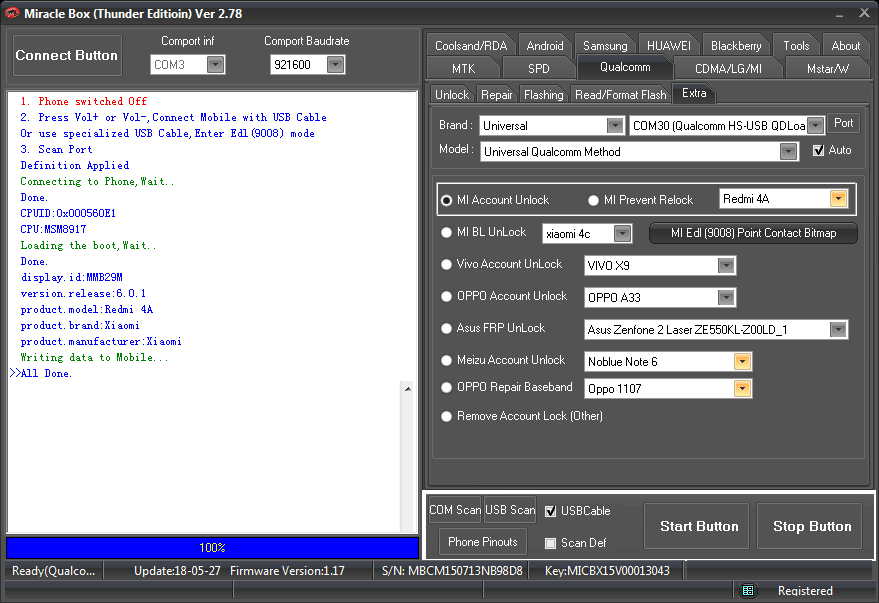Open the Tools tab
Image resolution: width=879 pixels, height=603 pixels.
[x=796, y=45]
